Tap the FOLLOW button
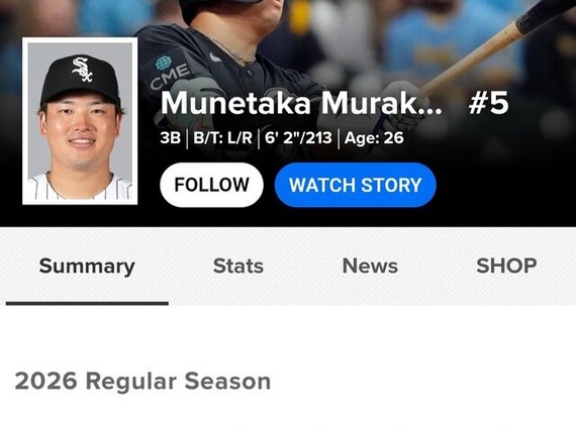The height and width of the screenshot is (430, 576). (212, 185)
